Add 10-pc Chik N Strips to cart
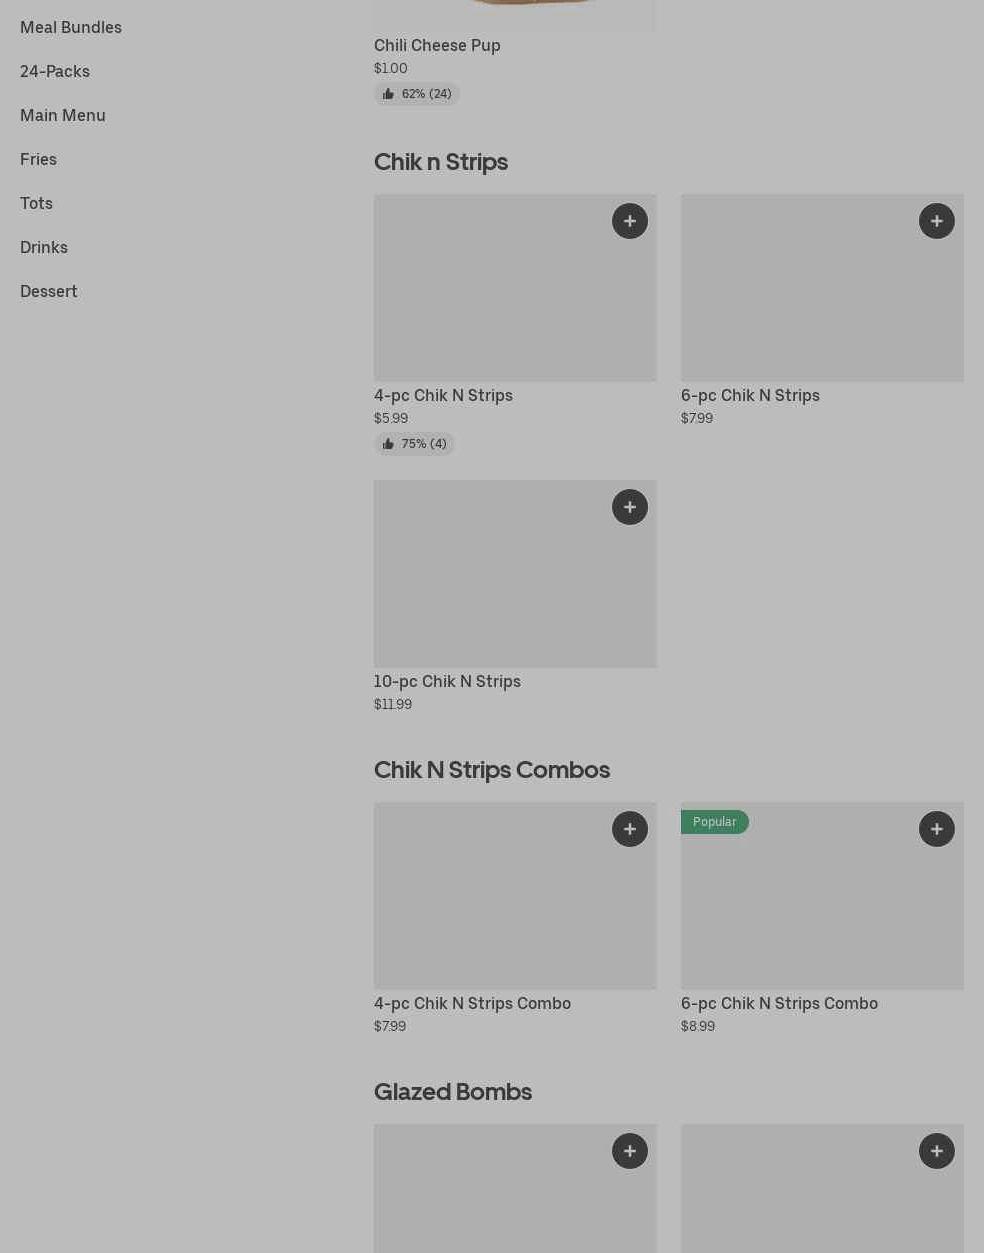984x1253 pixels. [x=629, y=507]
